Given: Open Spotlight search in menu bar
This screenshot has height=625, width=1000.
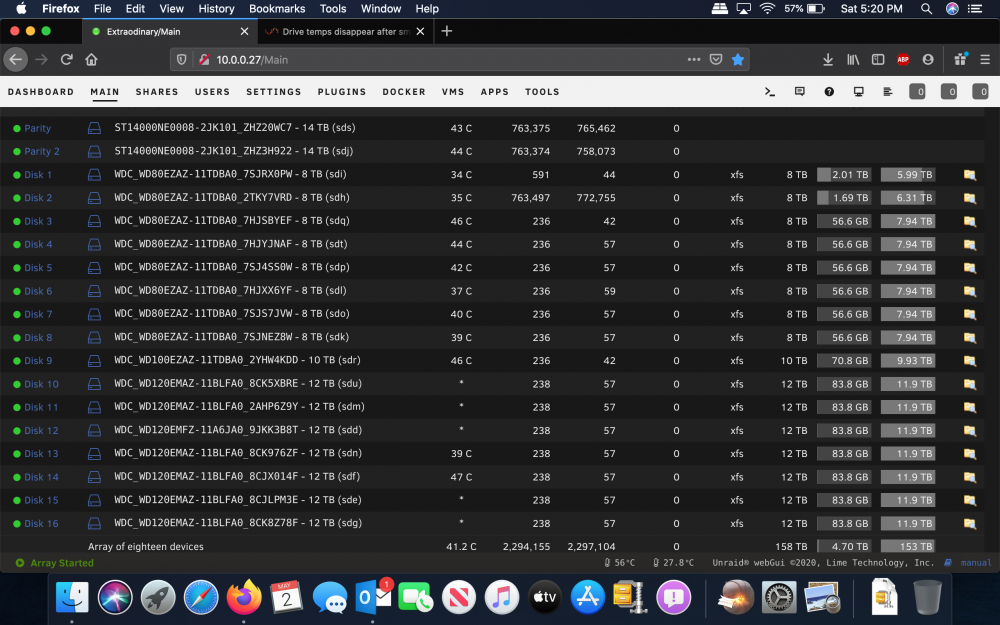Looking at the screenshot, I should pos(926,9).
